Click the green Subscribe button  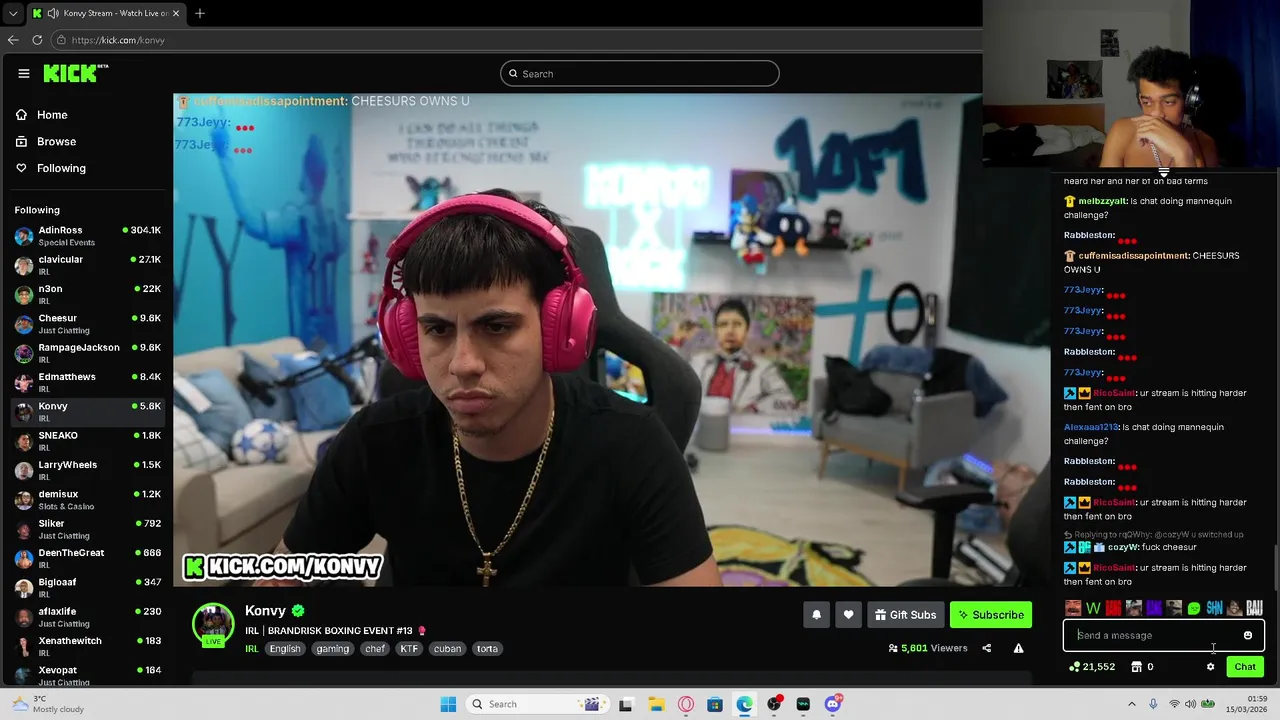[990, 615]
